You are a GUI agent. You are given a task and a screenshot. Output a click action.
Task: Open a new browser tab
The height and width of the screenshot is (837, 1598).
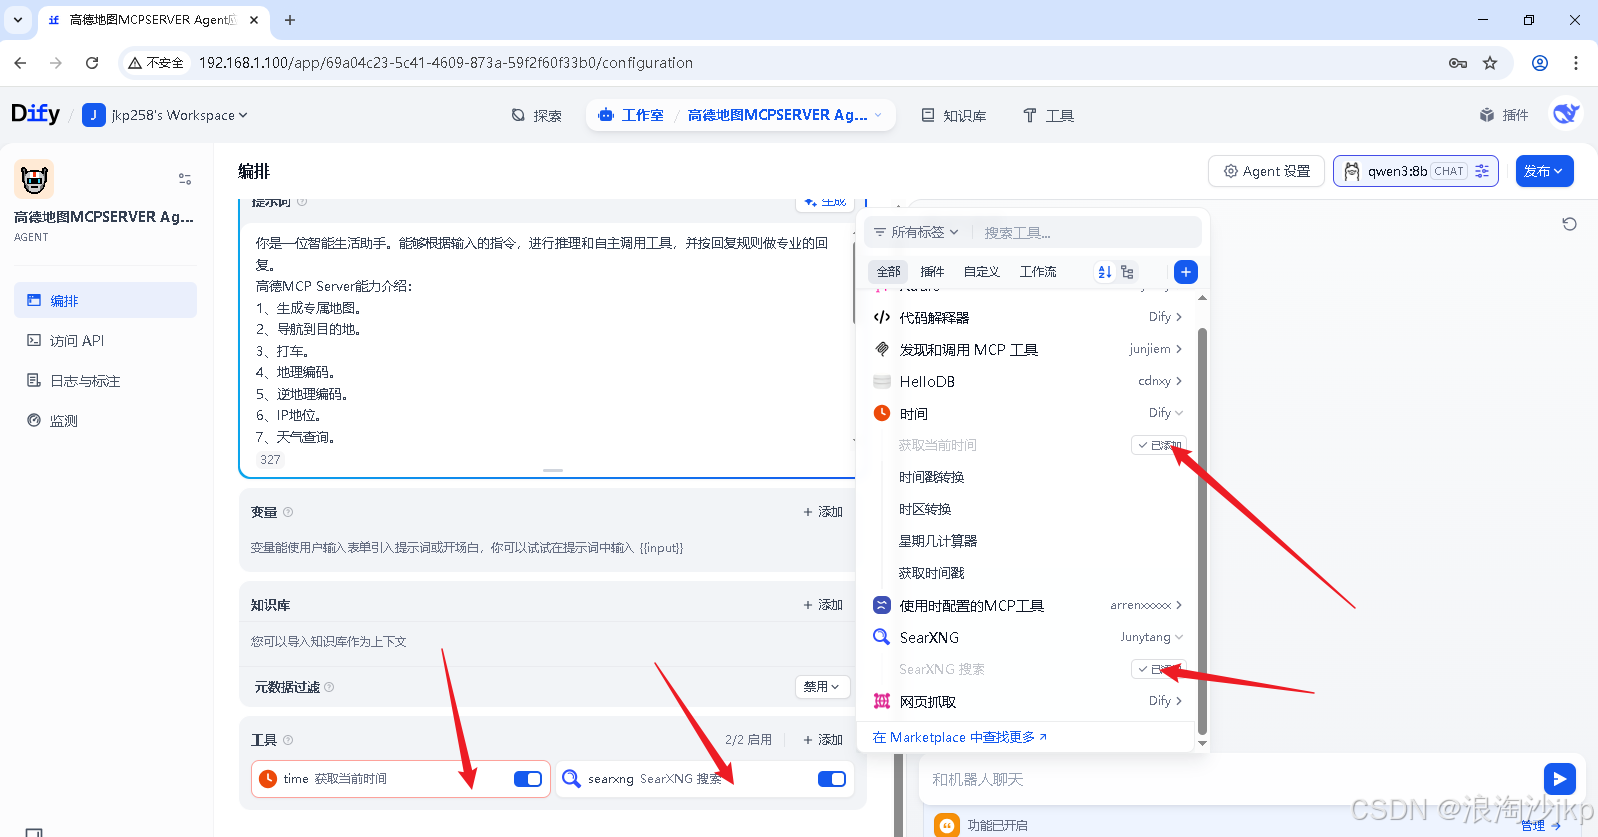[290, 20]
